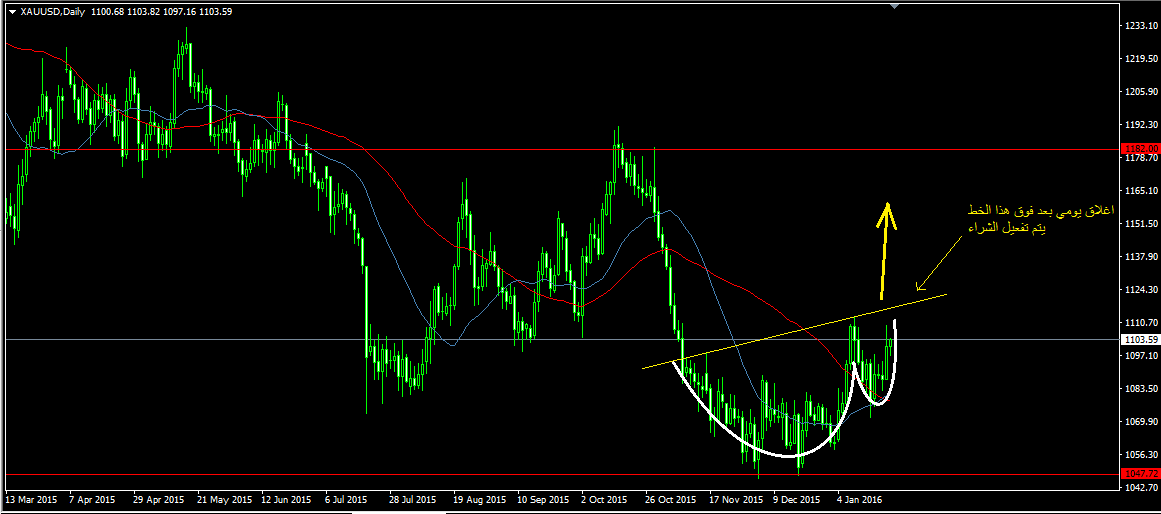Click the 9 Dec 2015 date label
The image size is (1161, 514).
click(x=795, y=498)
